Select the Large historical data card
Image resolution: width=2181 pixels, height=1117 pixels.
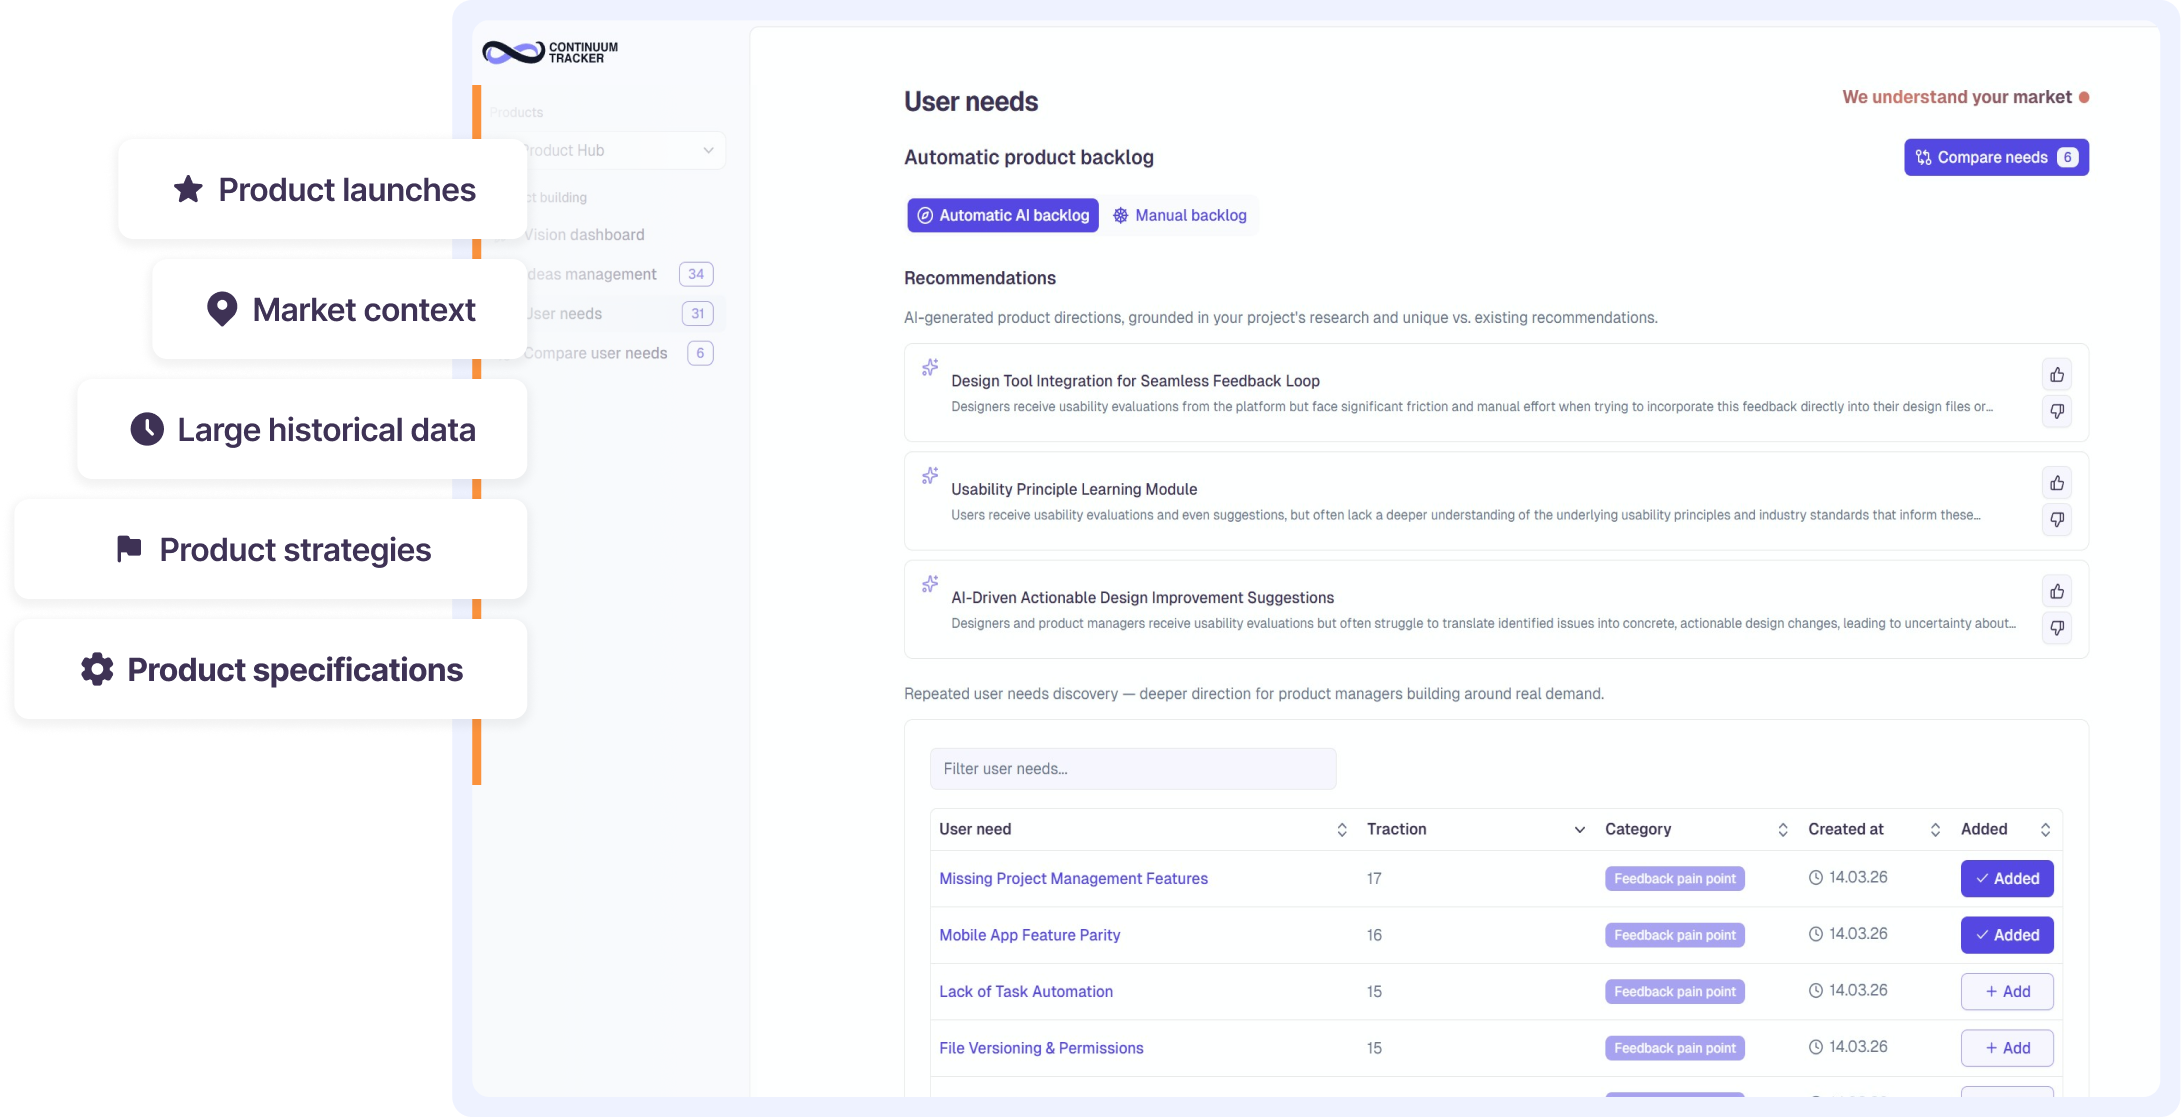coord(302,429)
